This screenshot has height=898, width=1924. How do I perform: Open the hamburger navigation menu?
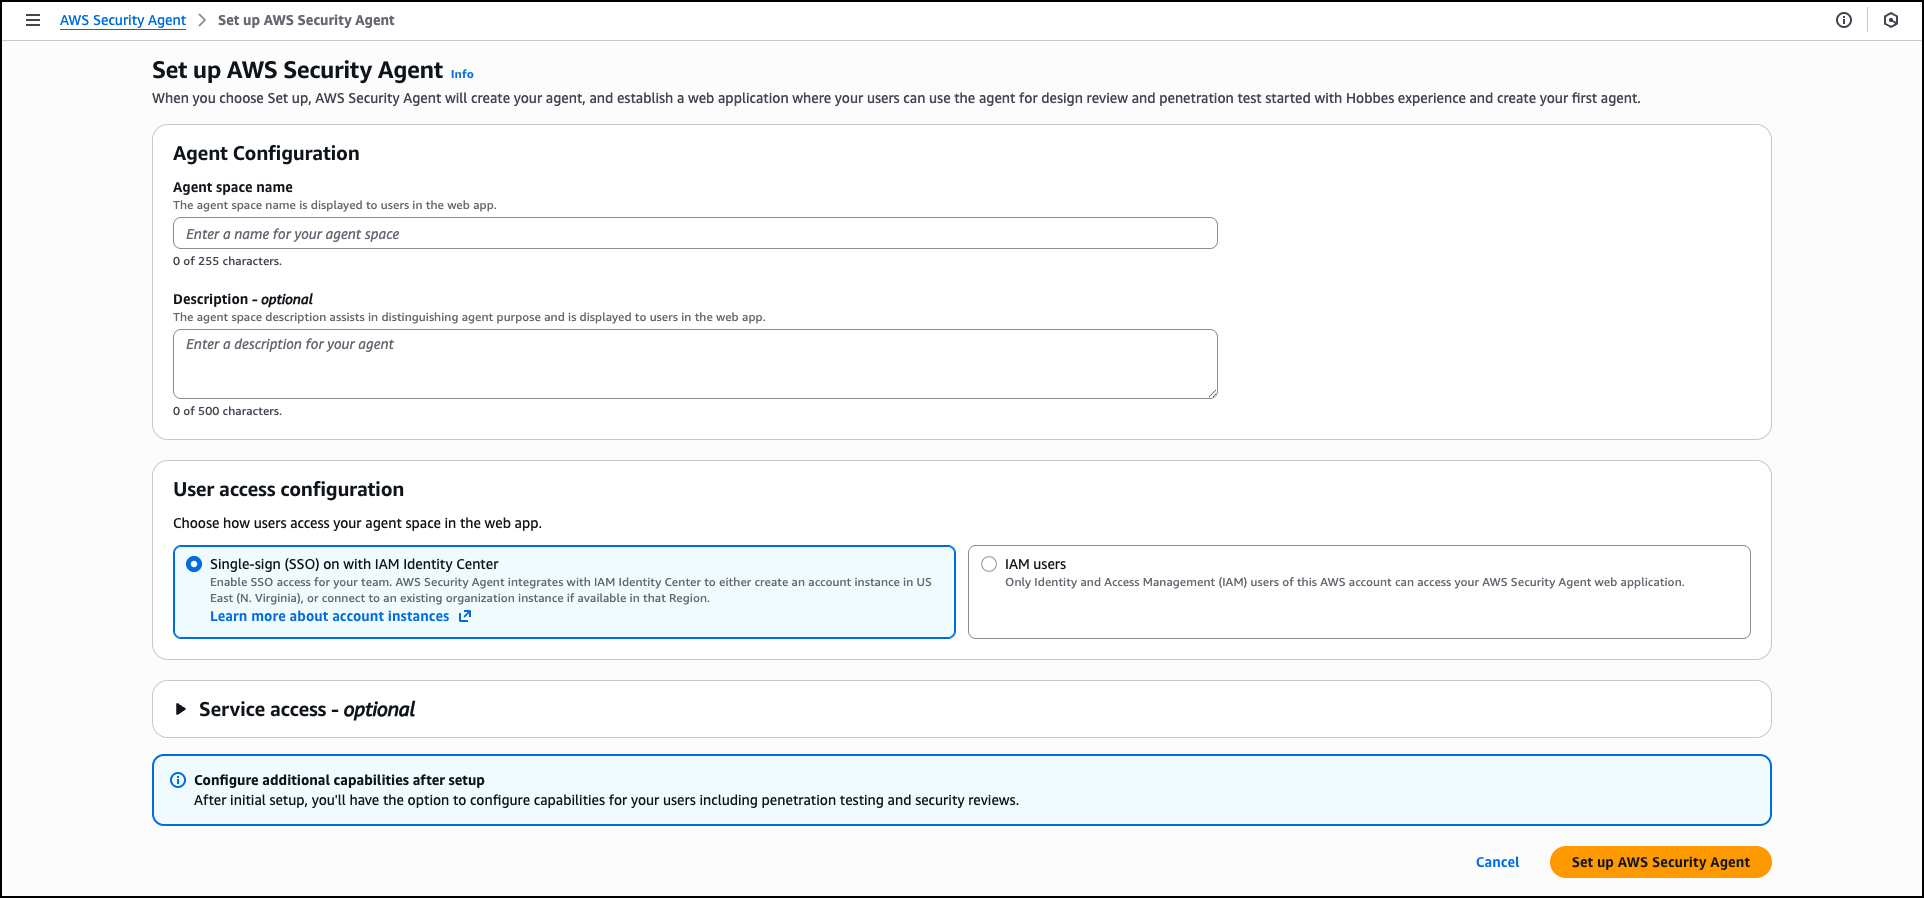tap(33, 20)
